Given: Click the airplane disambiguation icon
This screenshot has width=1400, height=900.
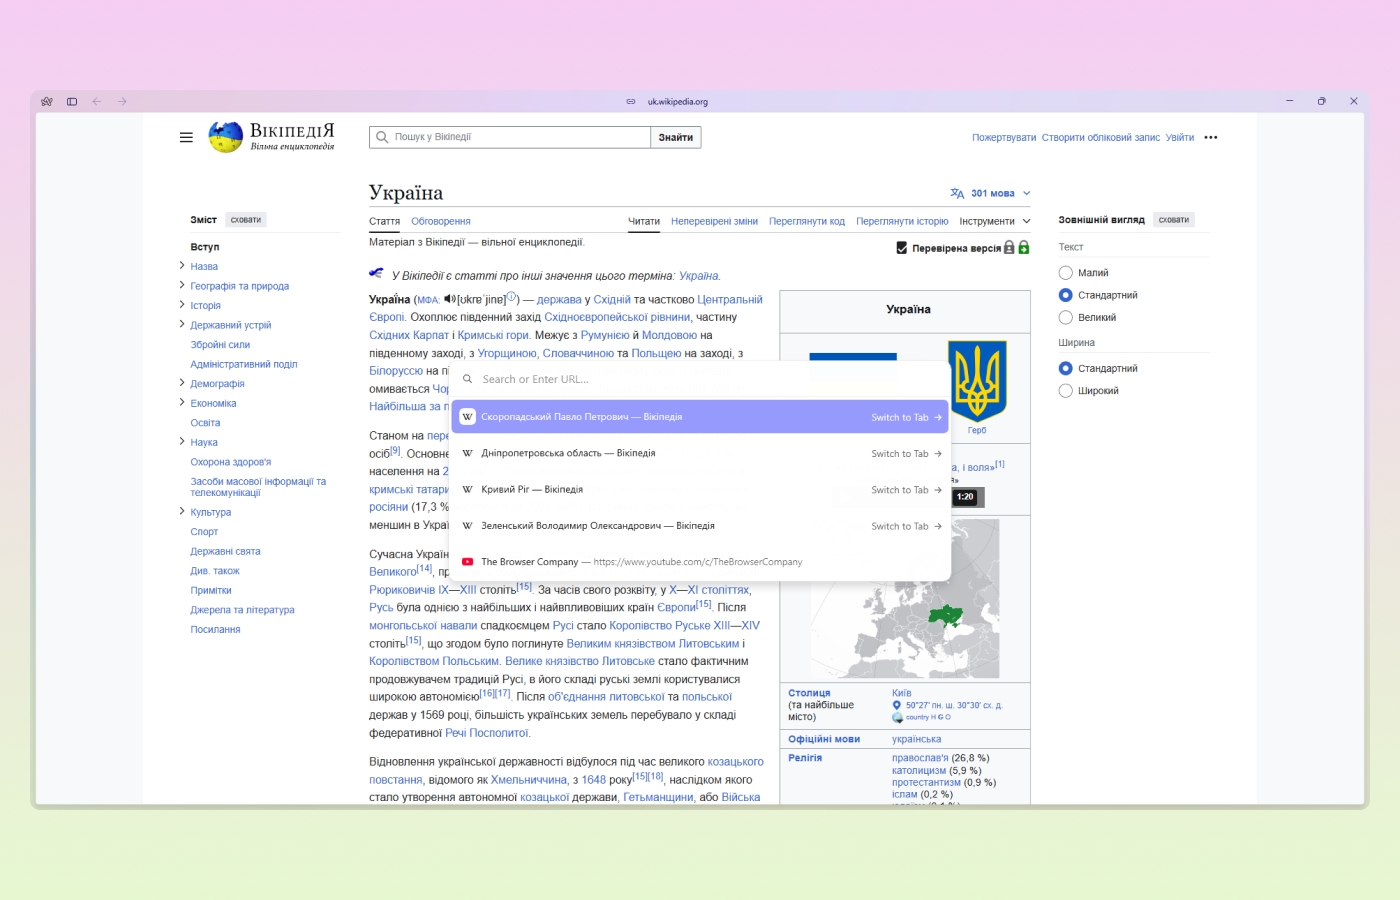Looking at the screenshot, I should tap(376, 272).
